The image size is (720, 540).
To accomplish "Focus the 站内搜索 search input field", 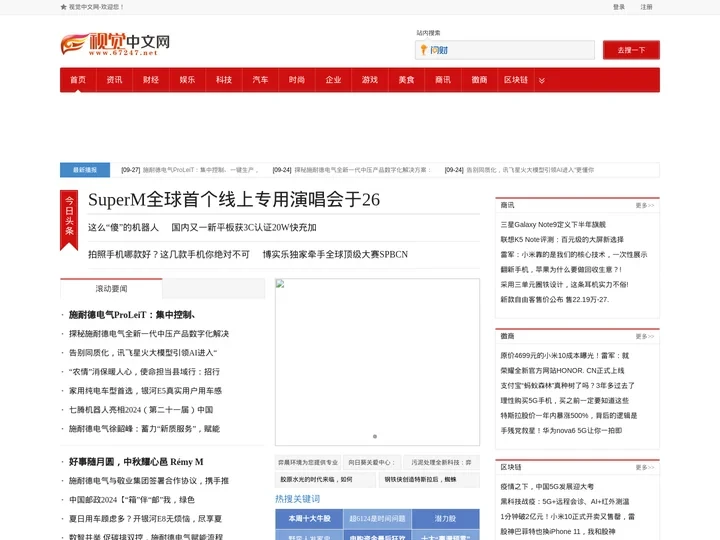I will 505,50.
